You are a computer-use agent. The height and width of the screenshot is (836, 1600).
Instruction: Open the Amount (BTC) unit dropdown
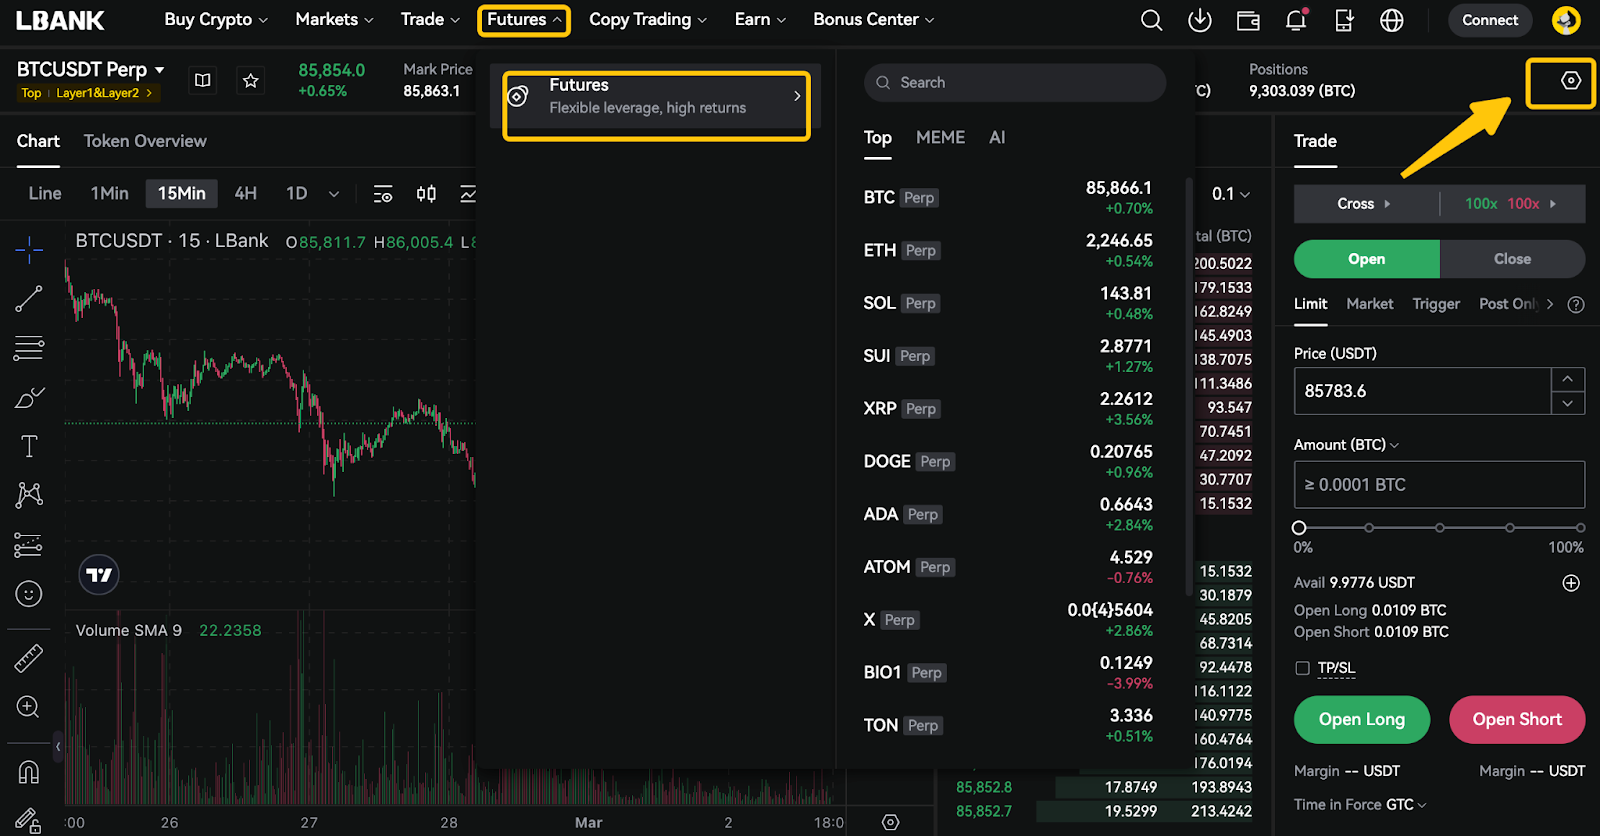point(1346,445)
